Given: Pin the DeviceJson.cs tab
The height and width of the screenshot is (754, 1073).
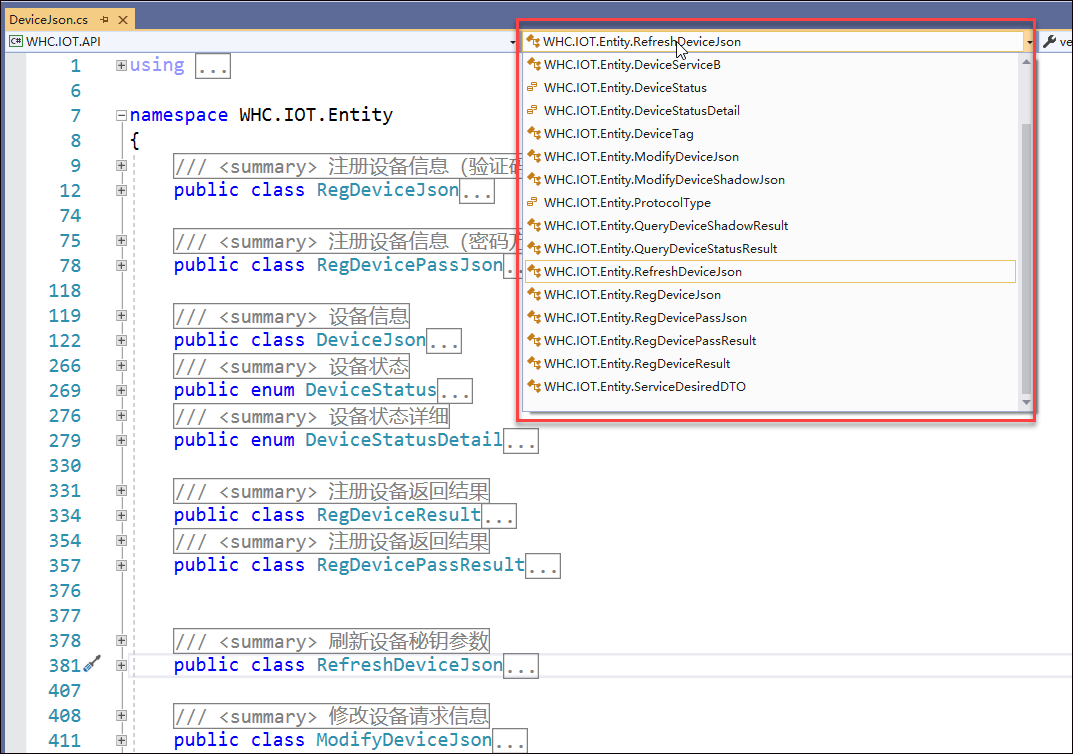Looking at the screenshot, I should click(104, 19).
